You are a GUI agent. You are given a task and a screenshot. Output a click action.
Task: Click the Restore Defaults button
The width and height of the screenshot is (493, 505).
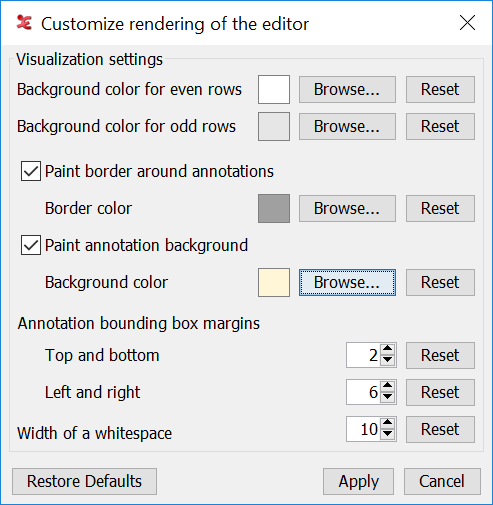coord(84,482)
